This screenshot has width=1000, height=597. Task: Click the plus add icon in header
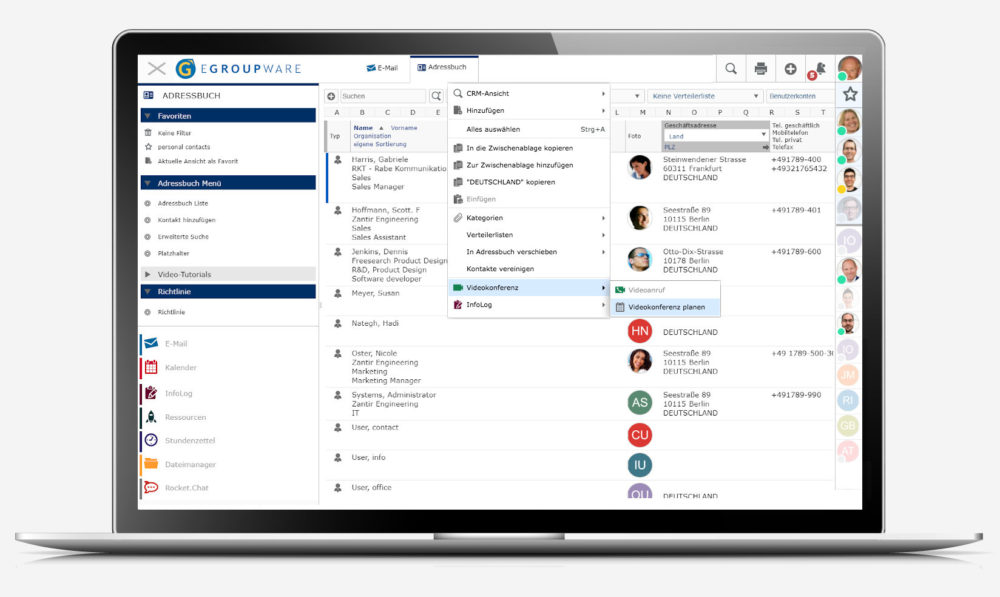[x=790, y=69]
